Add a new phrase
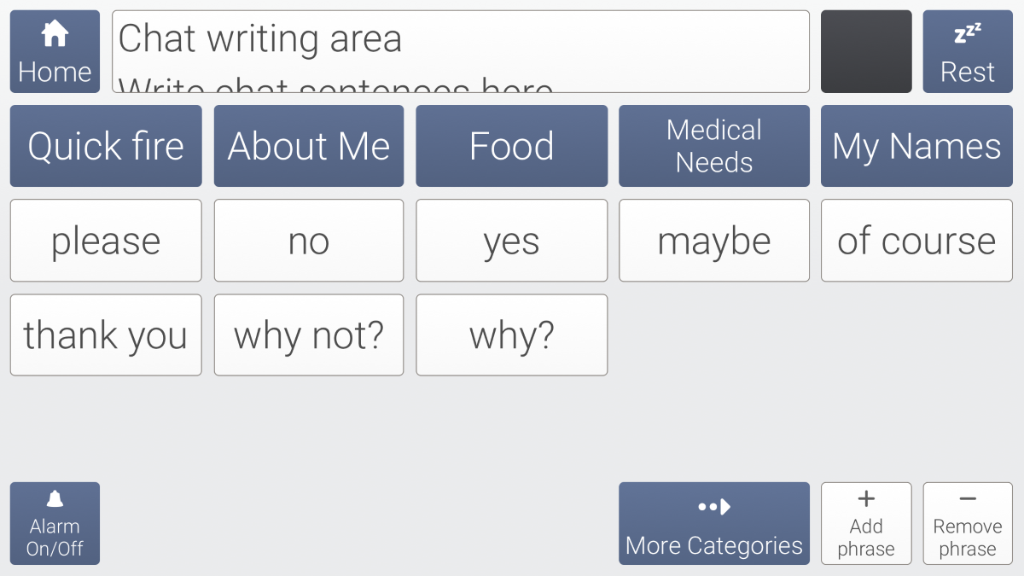The width and height of the screenshot is (1024, 576). click(866, 523)
